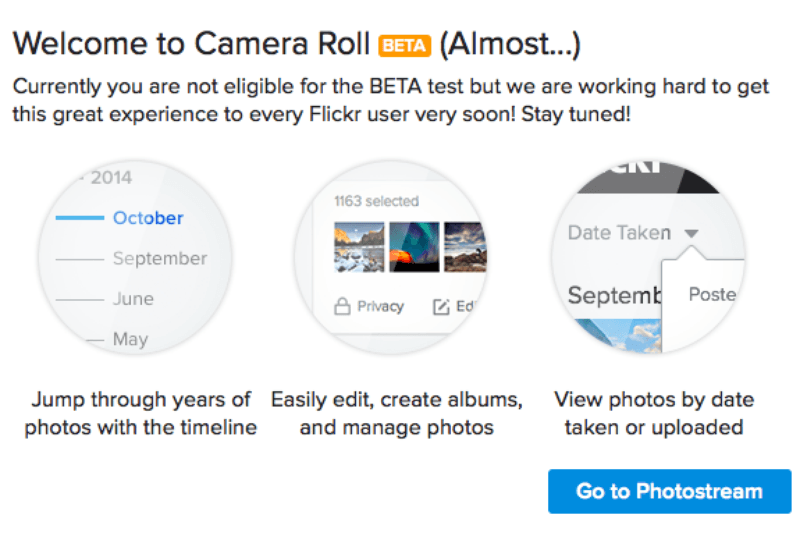800x536 pixels.
Task: Select May in the timeline
Action: [x=130, y=339]
